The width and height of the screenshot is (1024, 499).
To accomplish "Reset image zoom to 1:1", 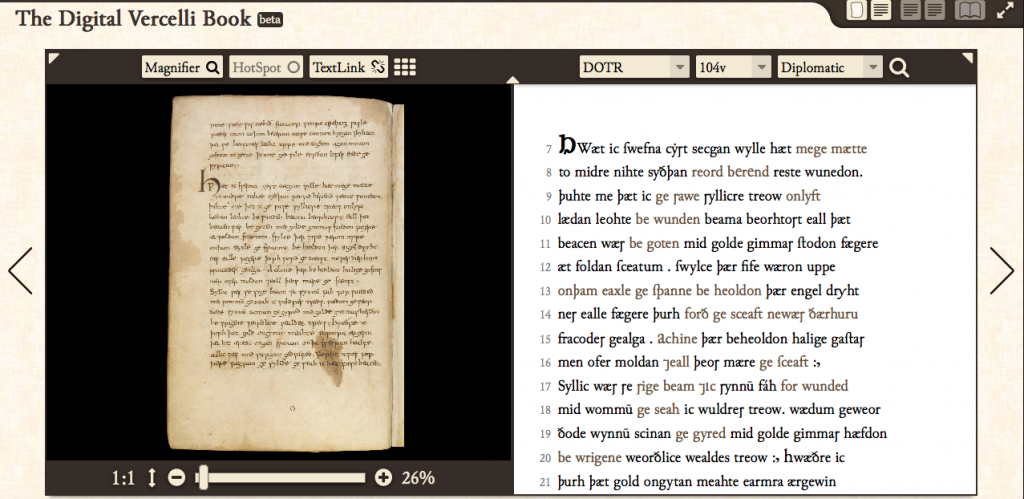I will click(x=123, y=478).
